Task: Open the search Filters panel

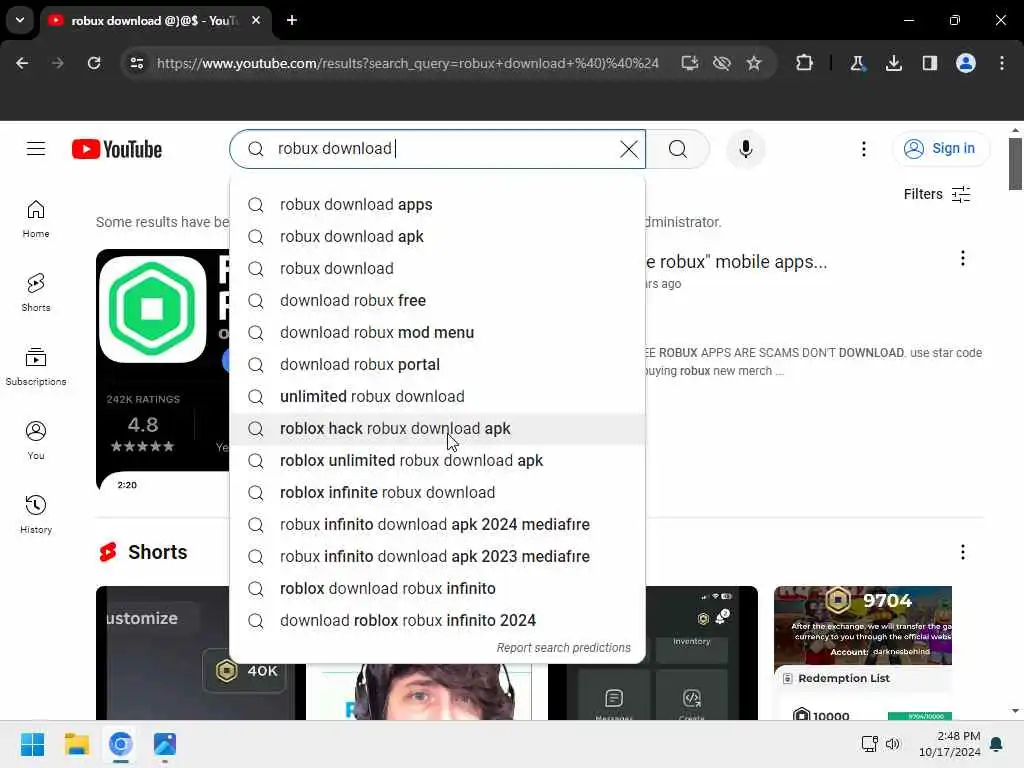Action: [x=937, y=194]
